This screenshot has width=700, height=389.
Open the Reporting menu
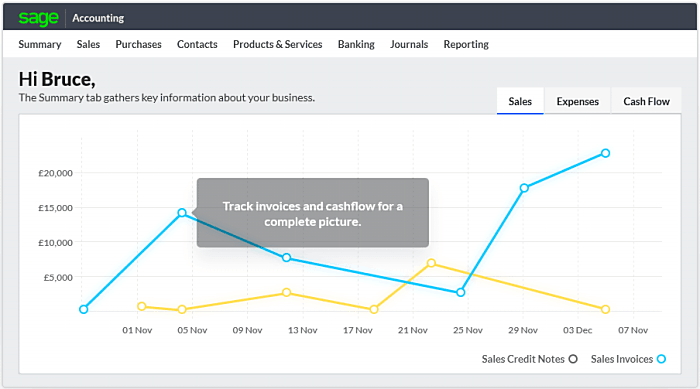click(x=466, y=44)
